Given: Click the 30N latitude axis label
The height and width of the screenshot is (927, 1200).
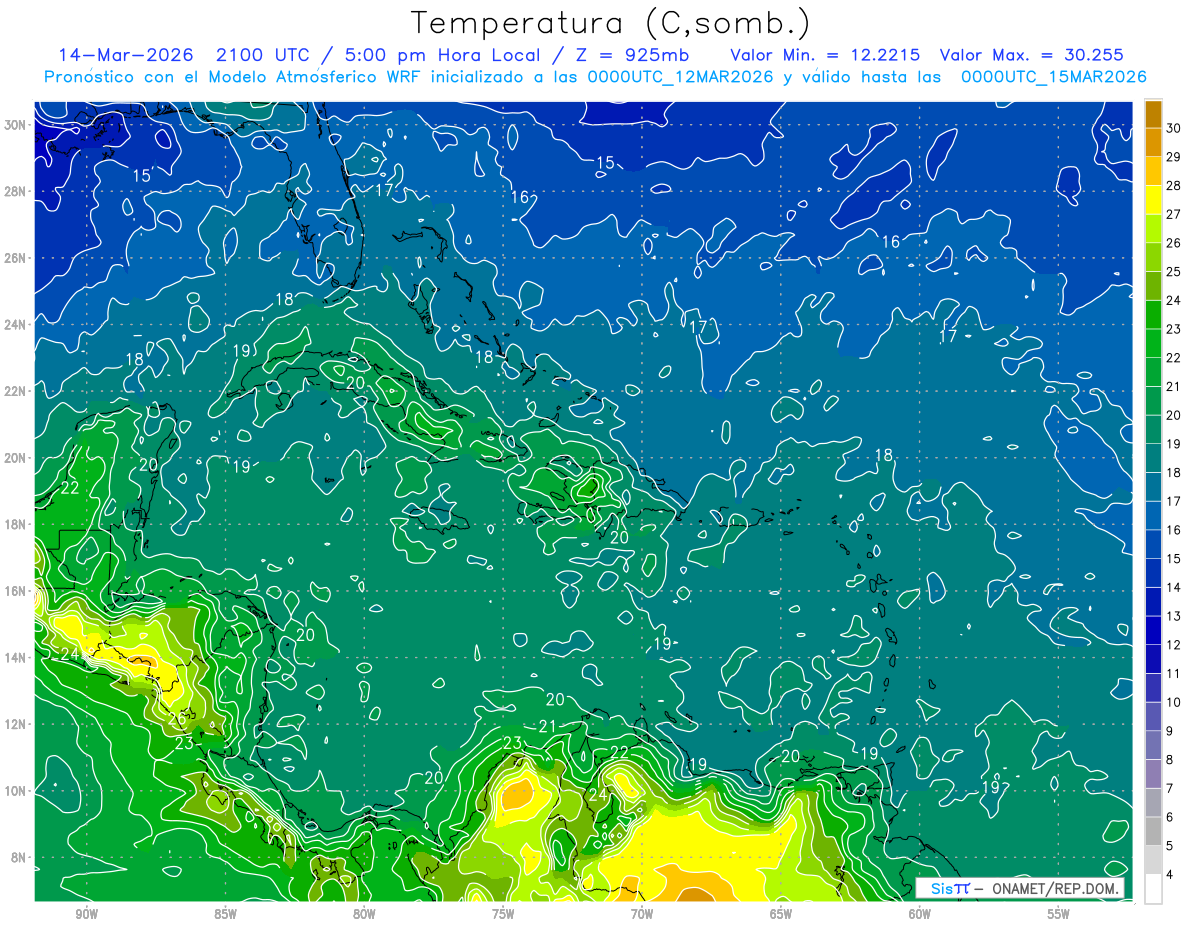Looking at the screenshot, I should [x=15, y=124].
